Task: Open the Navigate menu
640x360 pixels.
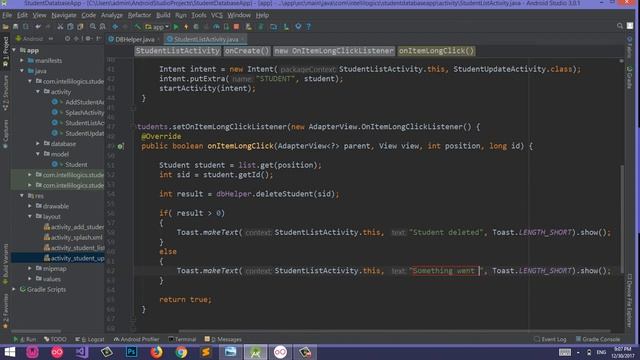Action: (x=64, y=15)
